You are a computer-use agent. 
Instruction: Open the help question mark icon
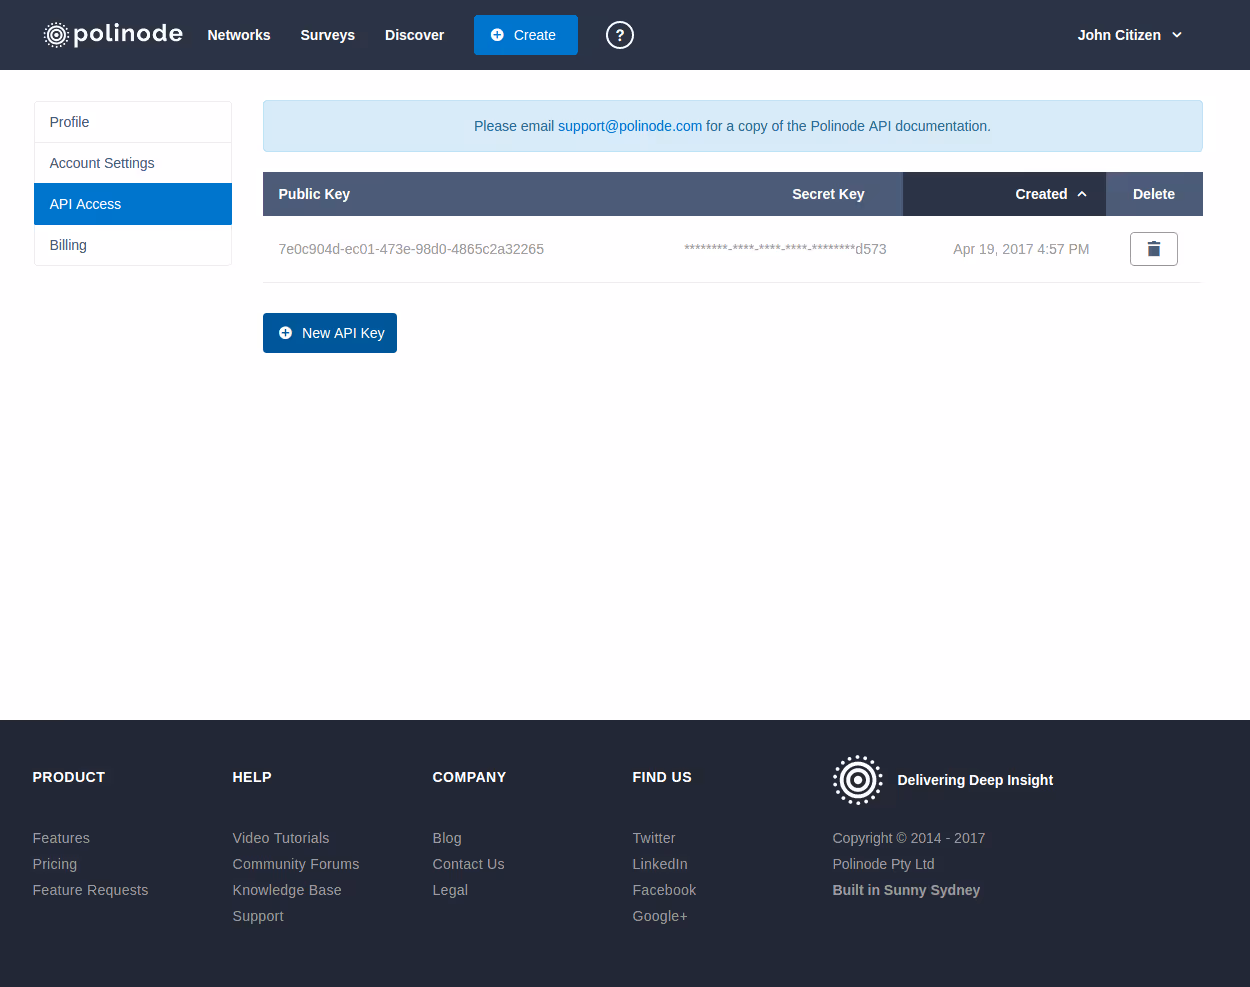click(x=620, y=35)
